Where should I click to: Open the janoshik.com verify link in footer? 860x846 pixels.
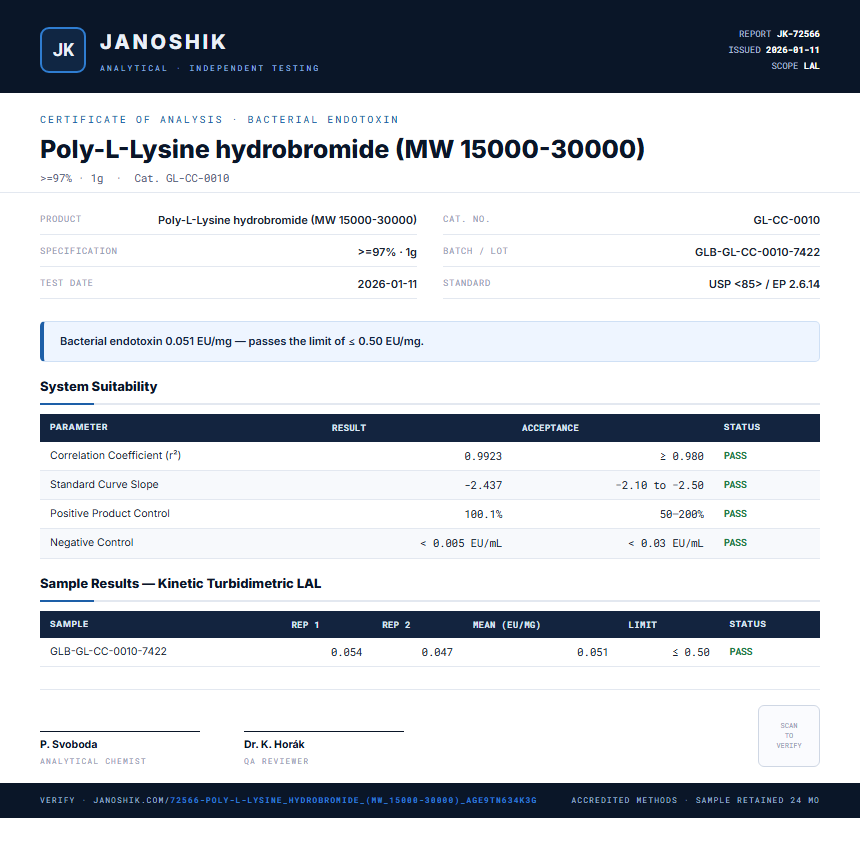[x=315, y=800]
